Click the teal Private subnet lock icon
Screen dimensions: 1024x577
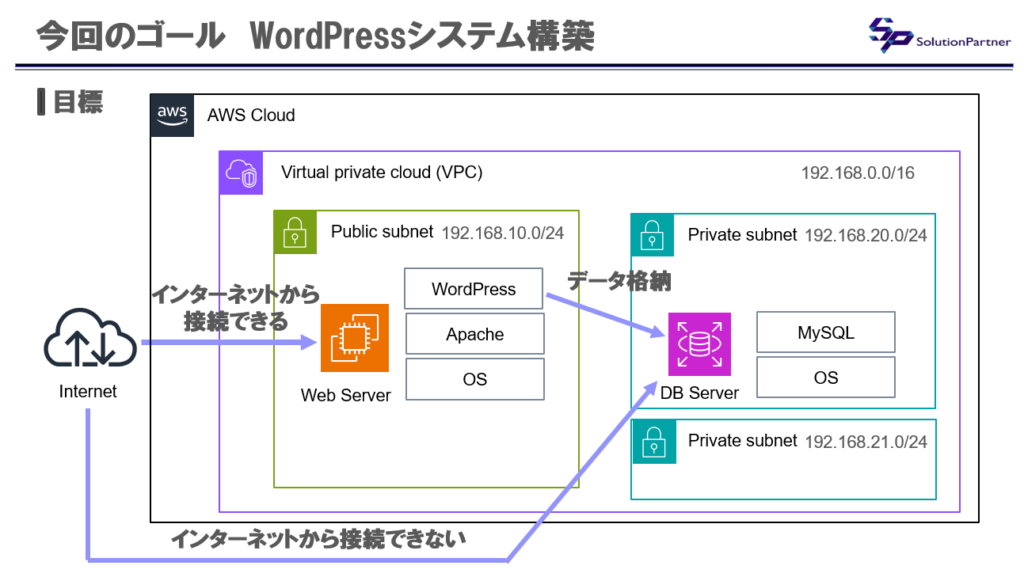coord(652,235)
